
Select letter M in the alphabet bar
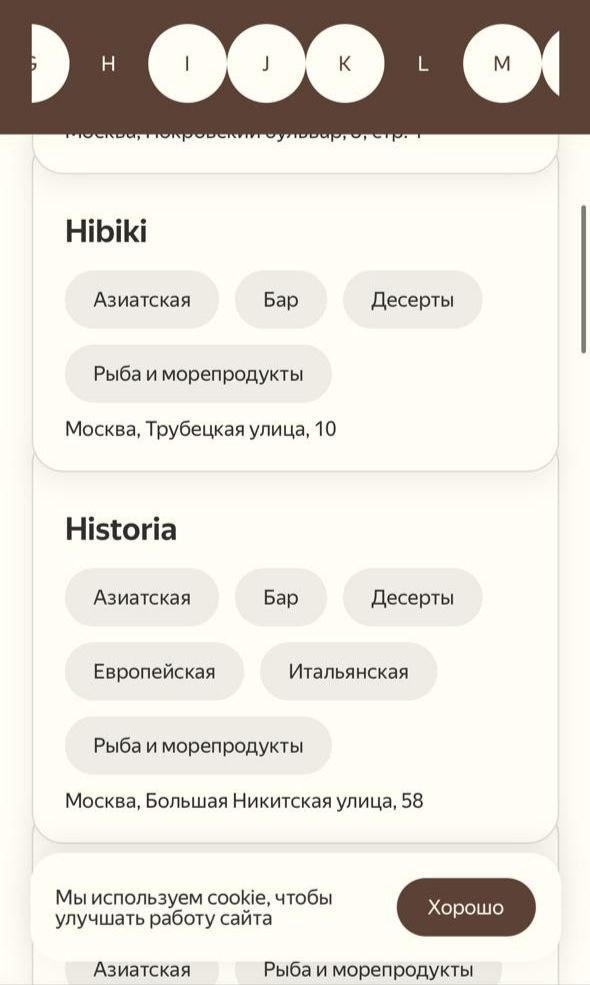coord(503,63)
